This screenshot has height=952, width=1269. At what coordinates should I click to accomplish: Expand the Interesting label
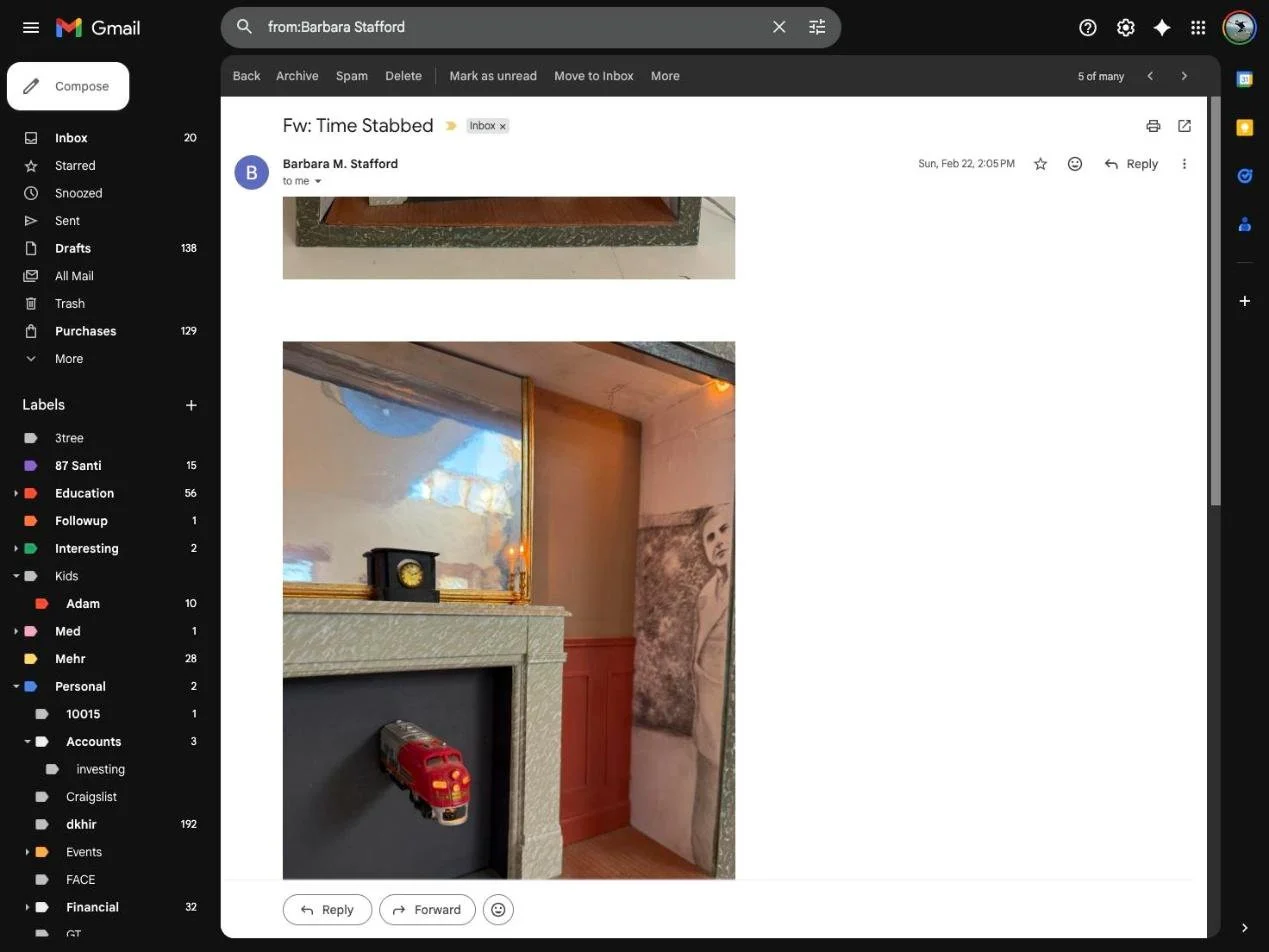pos(16,549)
